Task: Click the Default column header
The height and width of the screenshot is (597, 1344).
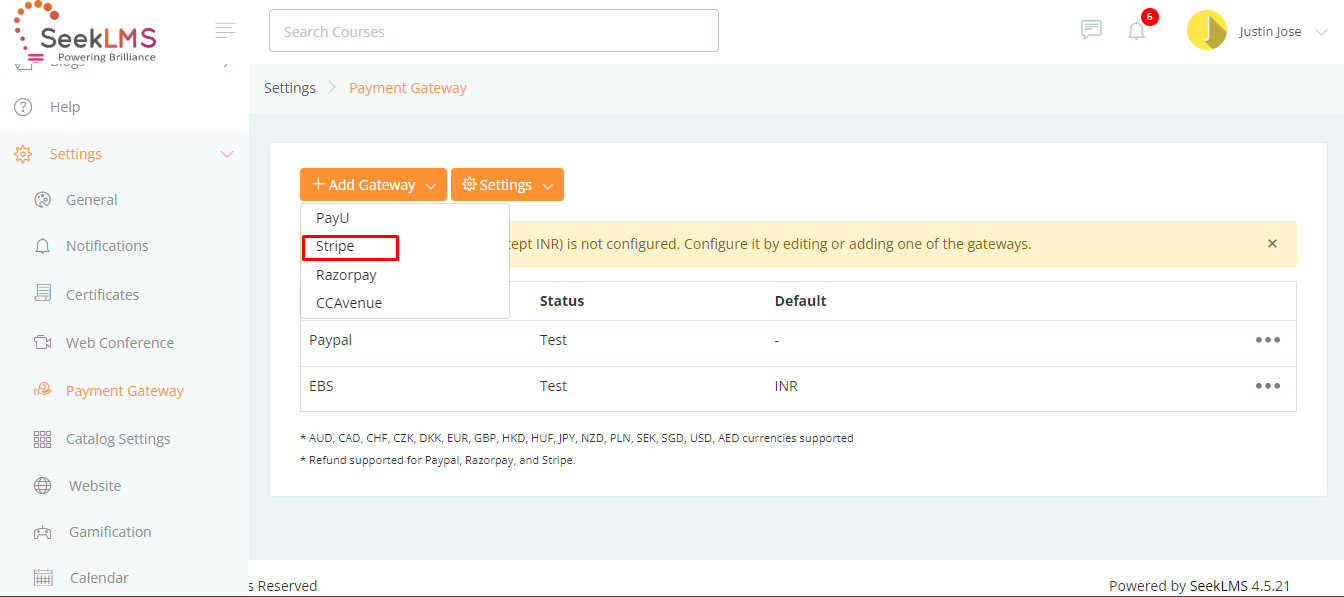Action: [x=801, y=300]
